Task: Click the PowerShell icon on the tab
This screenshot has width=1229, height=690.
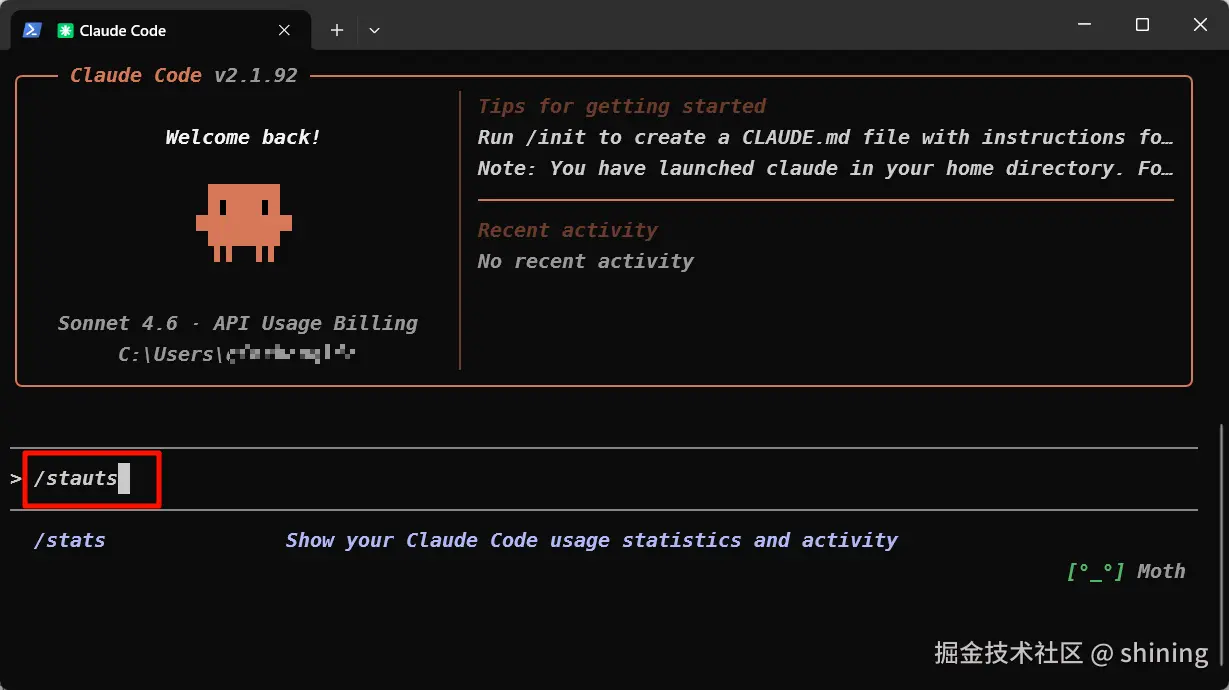Action: pos(32,30)
